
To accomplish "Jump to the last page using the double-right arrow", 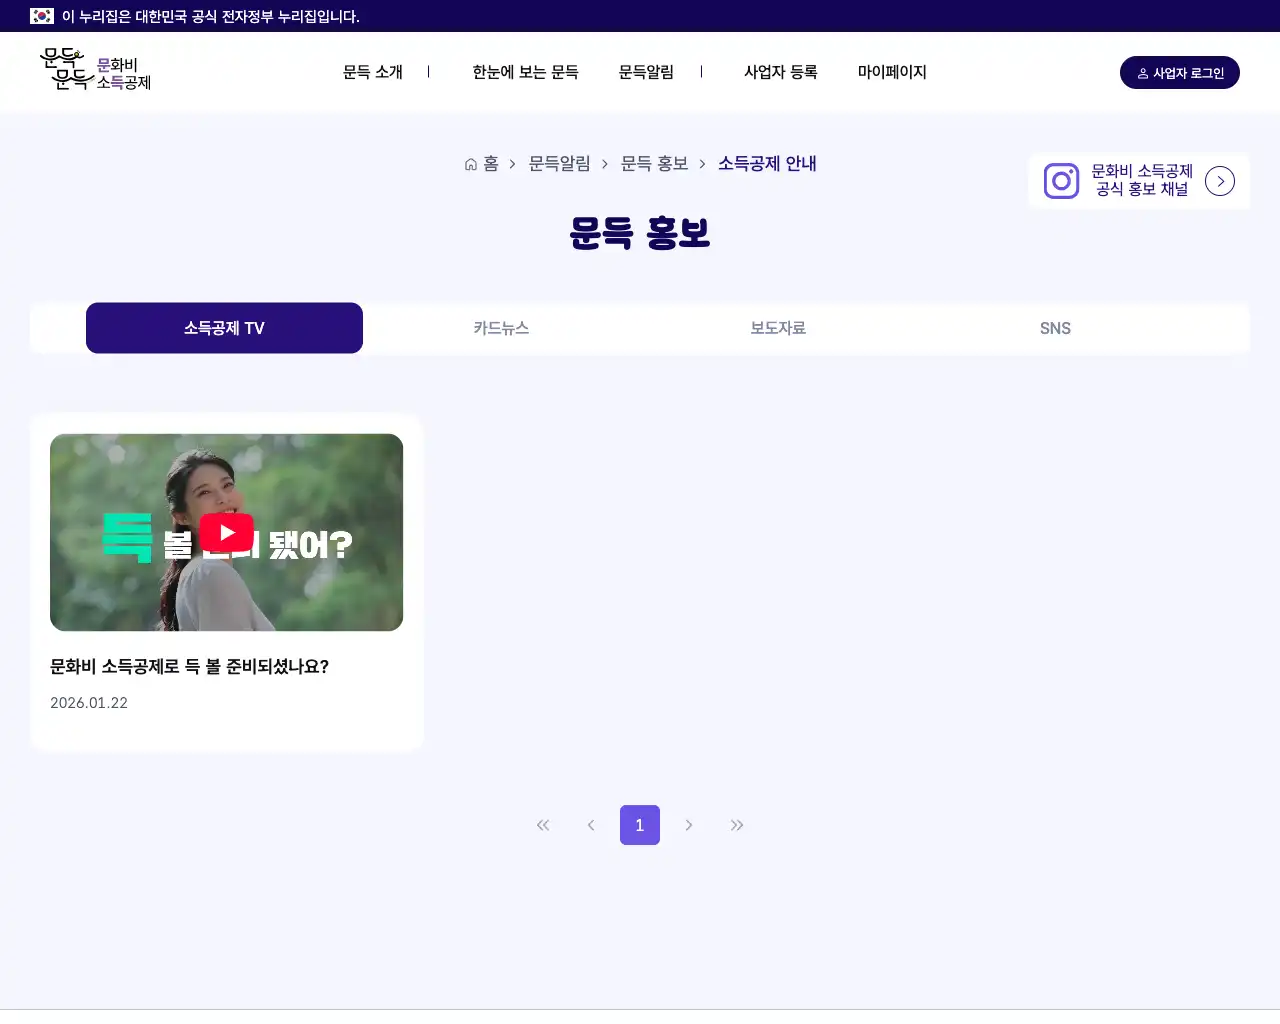I will coord(737,825).
